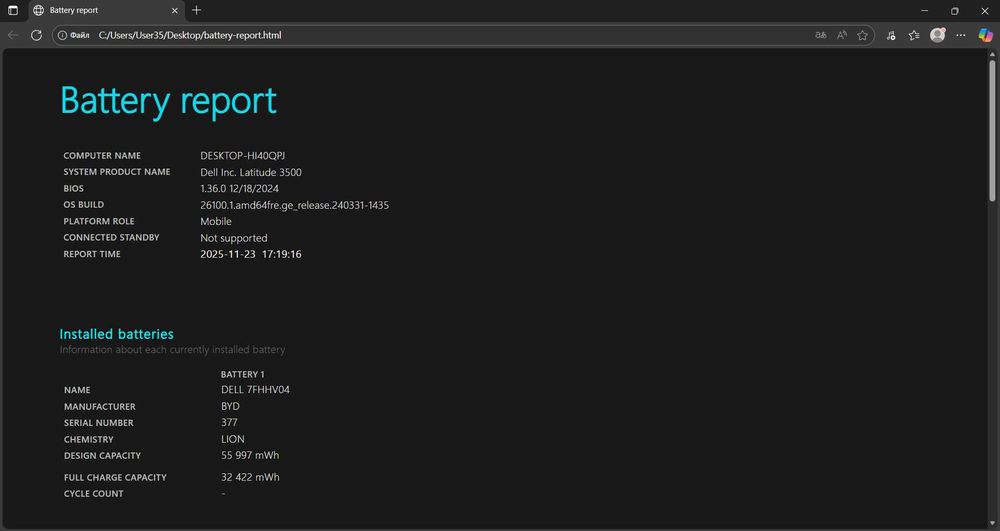Screen dimensions: 1000x531
Task: Select Not supported standby value
Action: coord(233,238)
